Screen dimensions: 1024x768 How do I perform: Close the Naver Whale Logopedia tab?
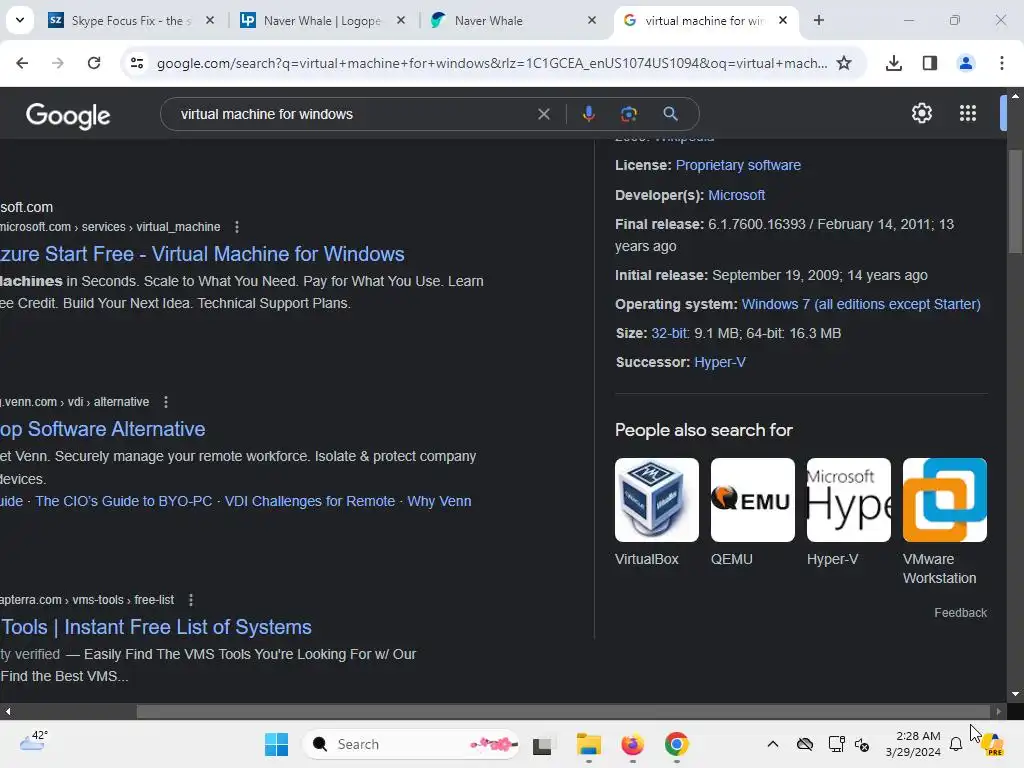pos(401,20)
